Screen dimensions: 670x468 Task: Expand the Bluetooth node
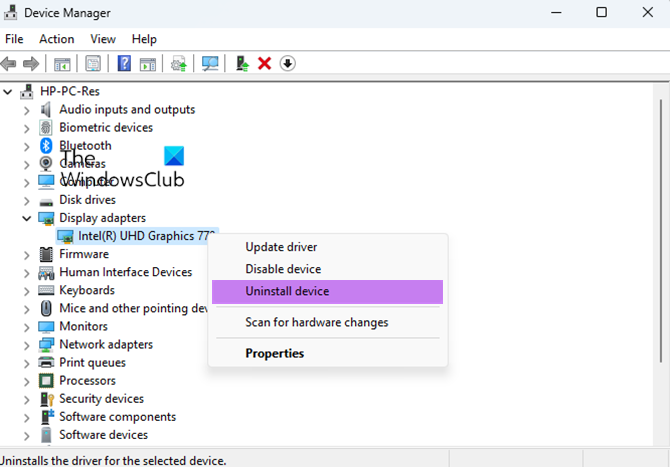coord(26,147)
